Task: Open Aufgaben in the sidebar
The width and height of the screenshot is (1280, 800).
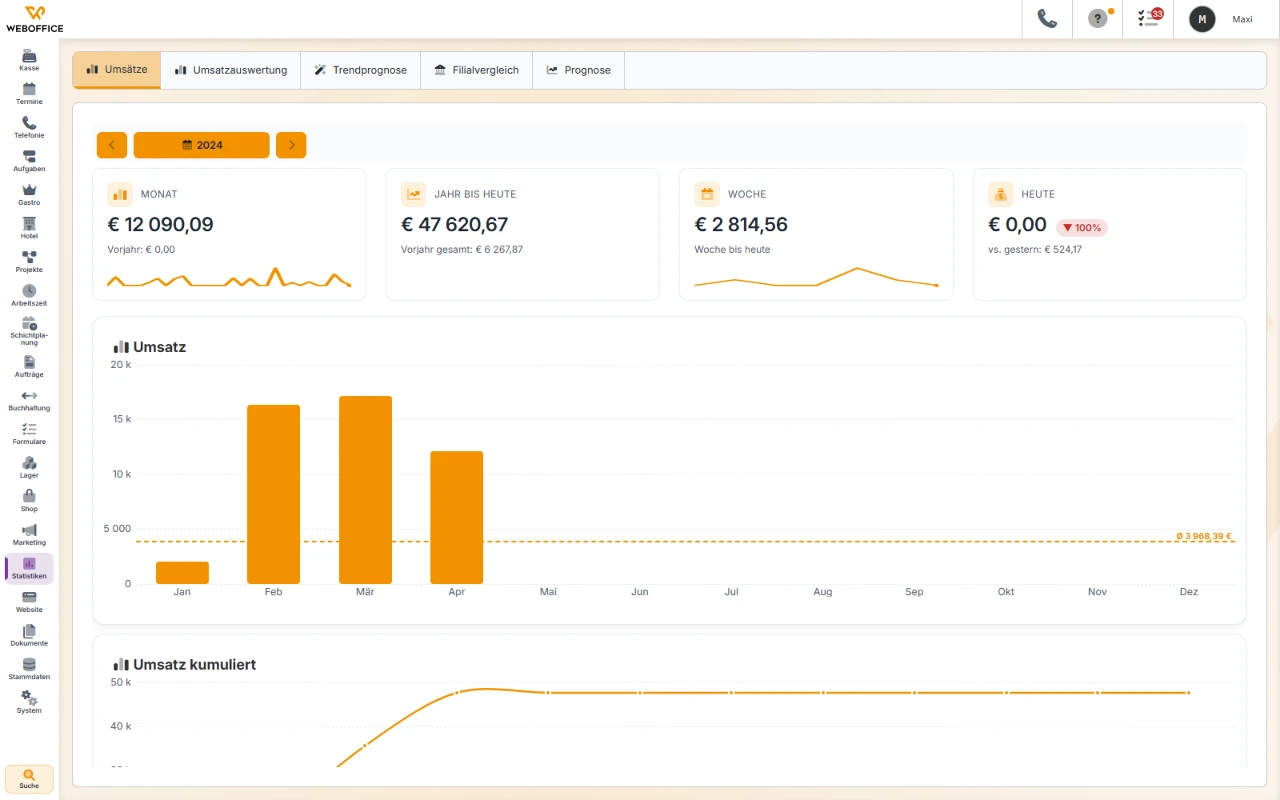Action: 29,161
